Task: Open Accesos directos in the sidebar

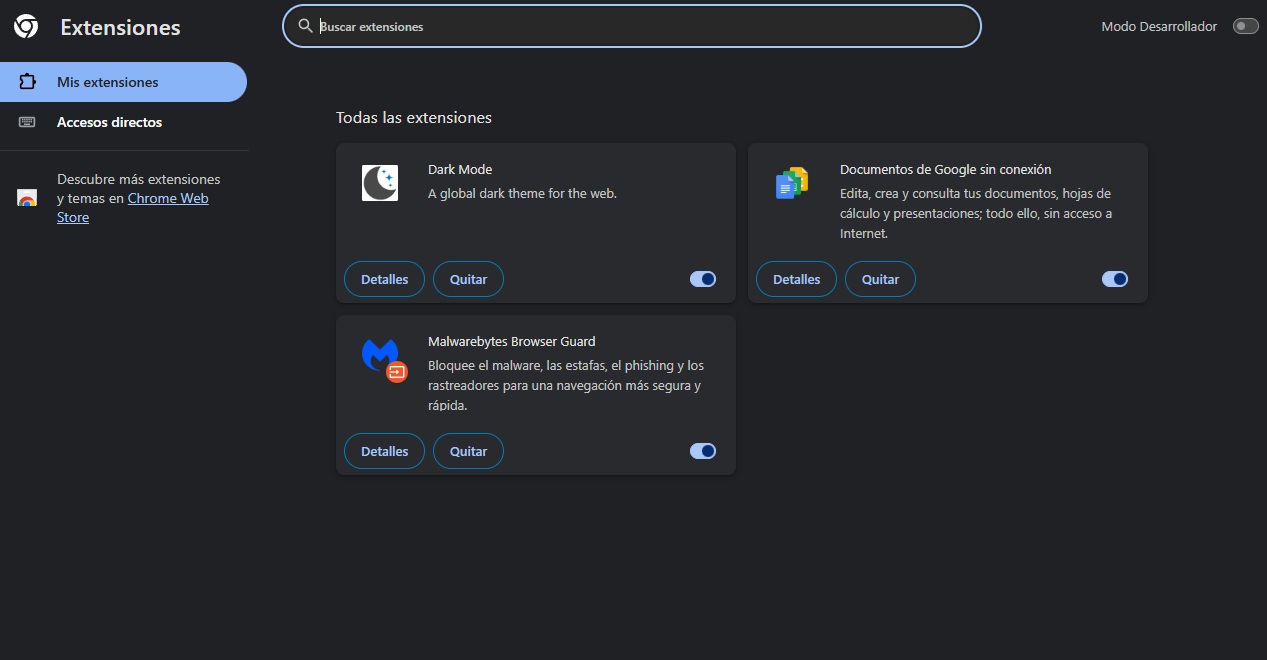Action: pyautogui.click(x=109, y=122)
